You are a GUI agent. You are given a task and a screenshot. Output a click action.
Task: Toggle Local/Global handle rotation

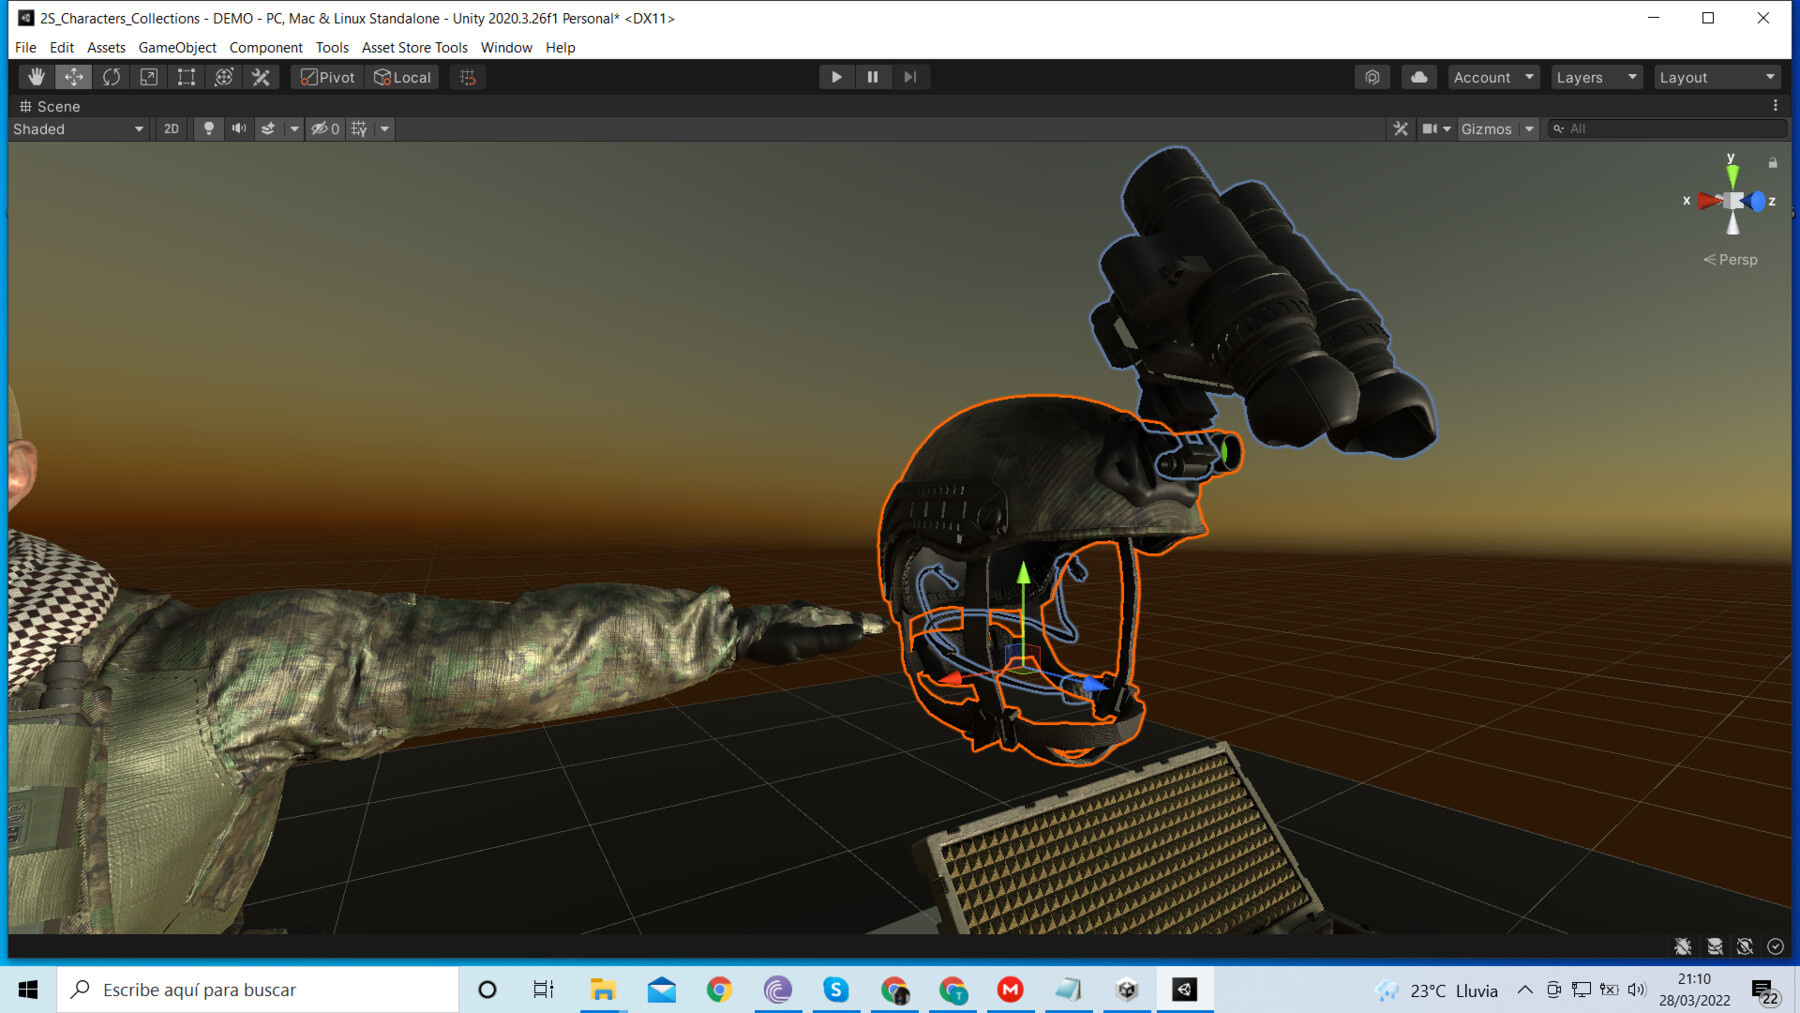click(x=402, y=77)
